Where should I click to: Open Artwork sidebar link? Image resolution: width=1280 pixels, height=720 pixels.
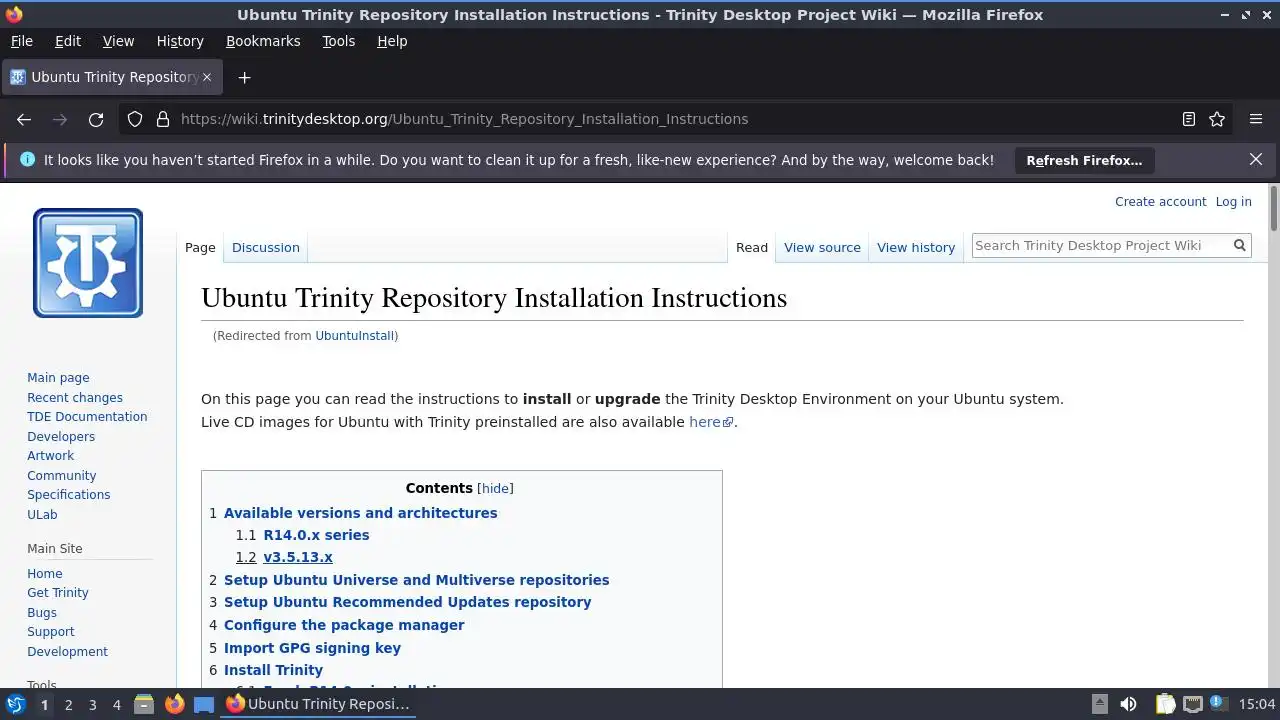(50, 456)
